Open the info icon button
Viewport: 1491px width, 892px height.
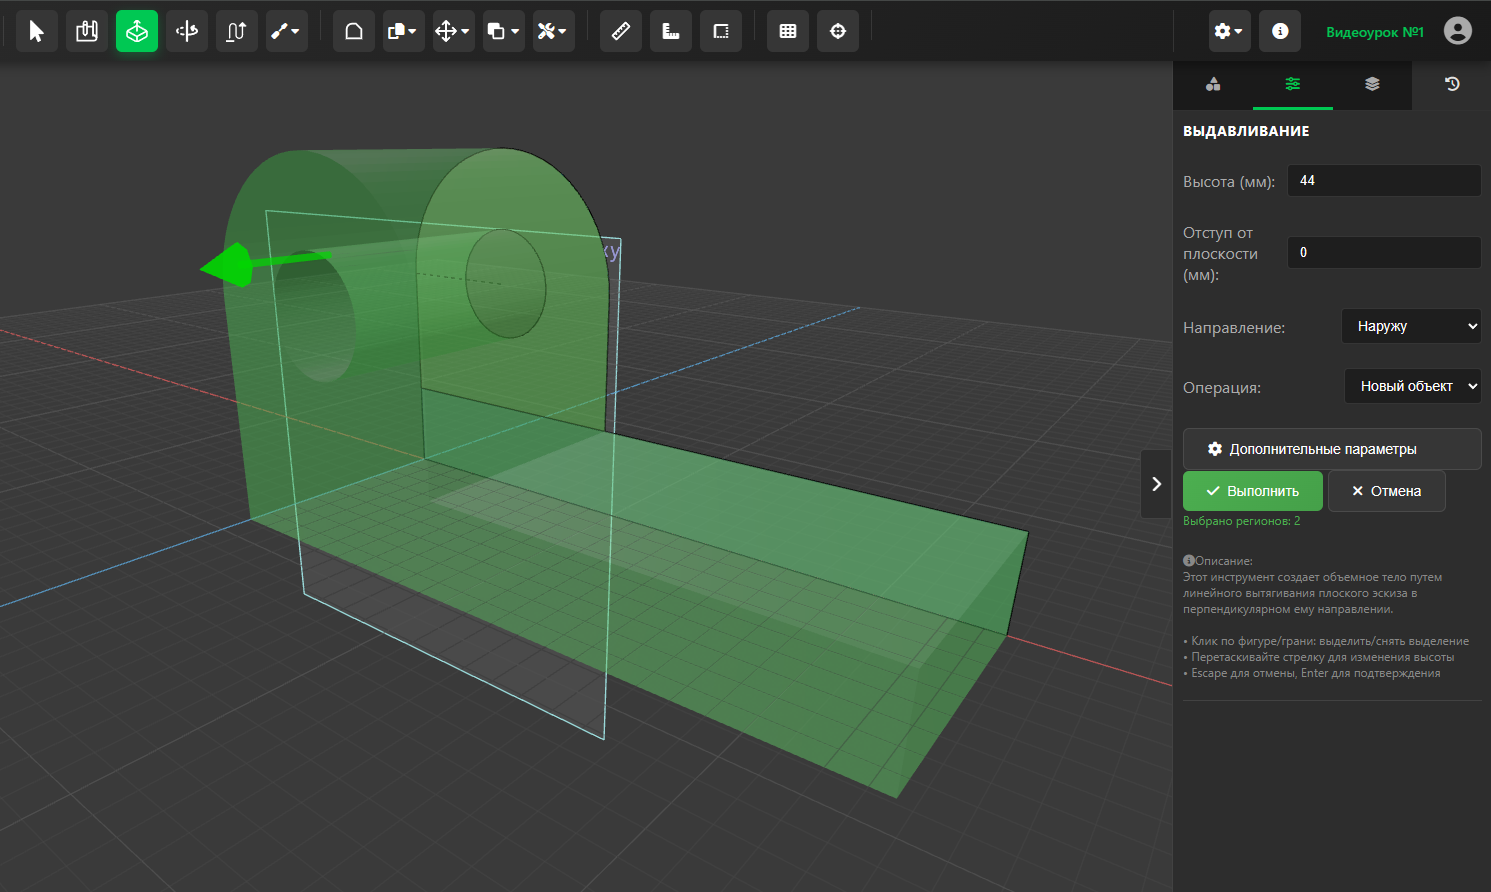[1280, 31]
